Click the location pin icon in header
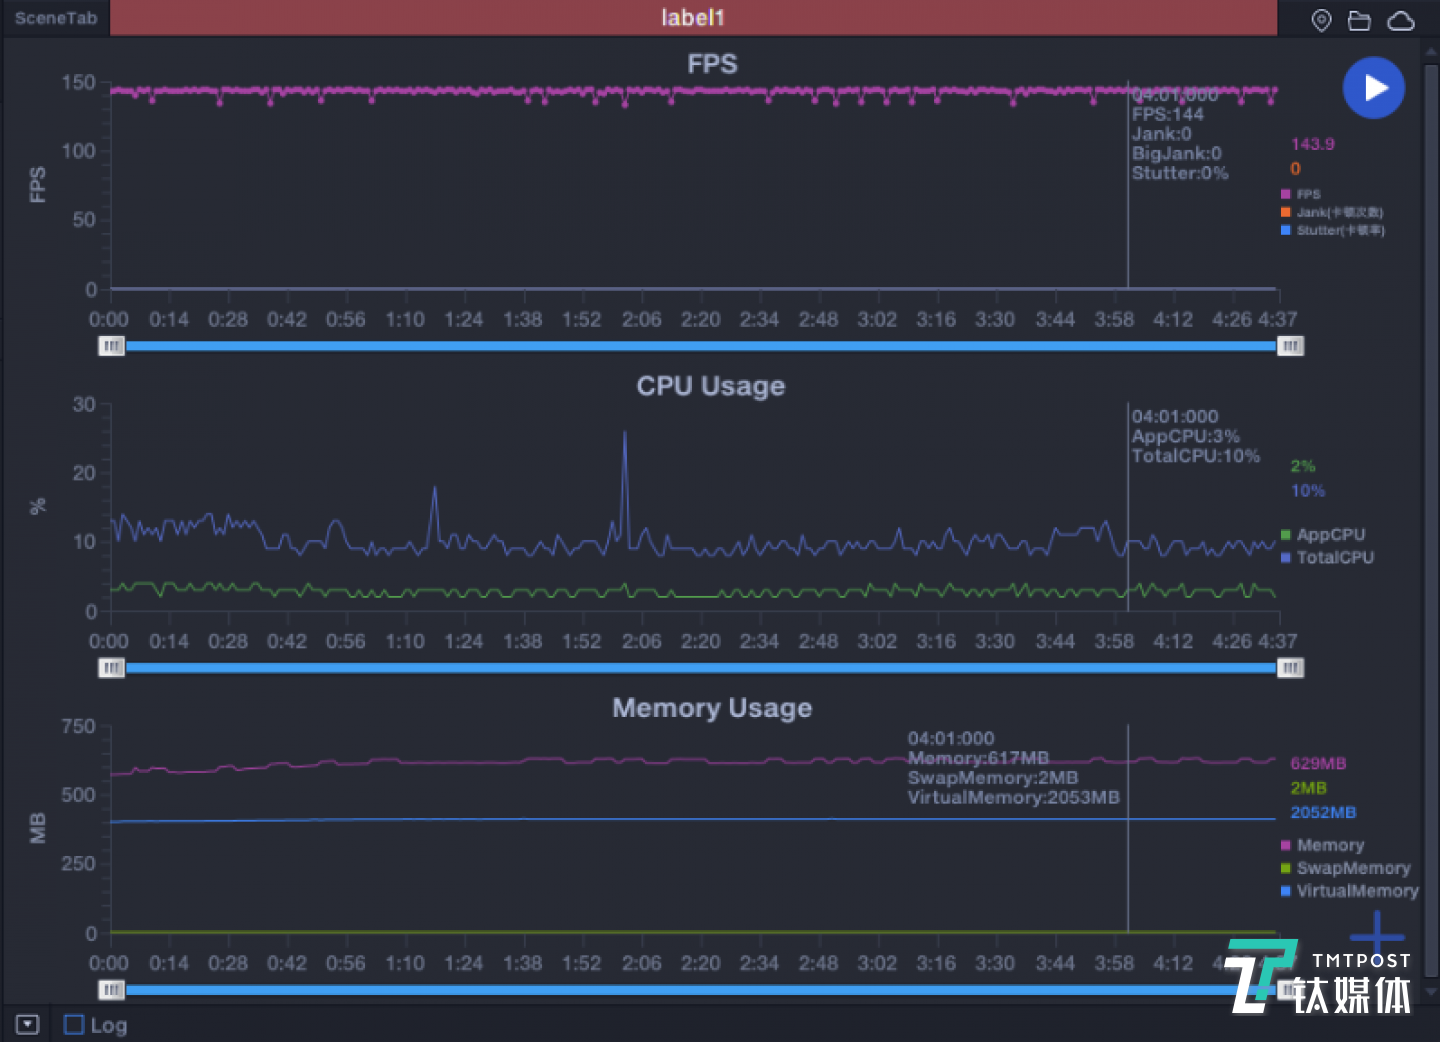This screenshot has width=1440, height=1042. 1321,20
